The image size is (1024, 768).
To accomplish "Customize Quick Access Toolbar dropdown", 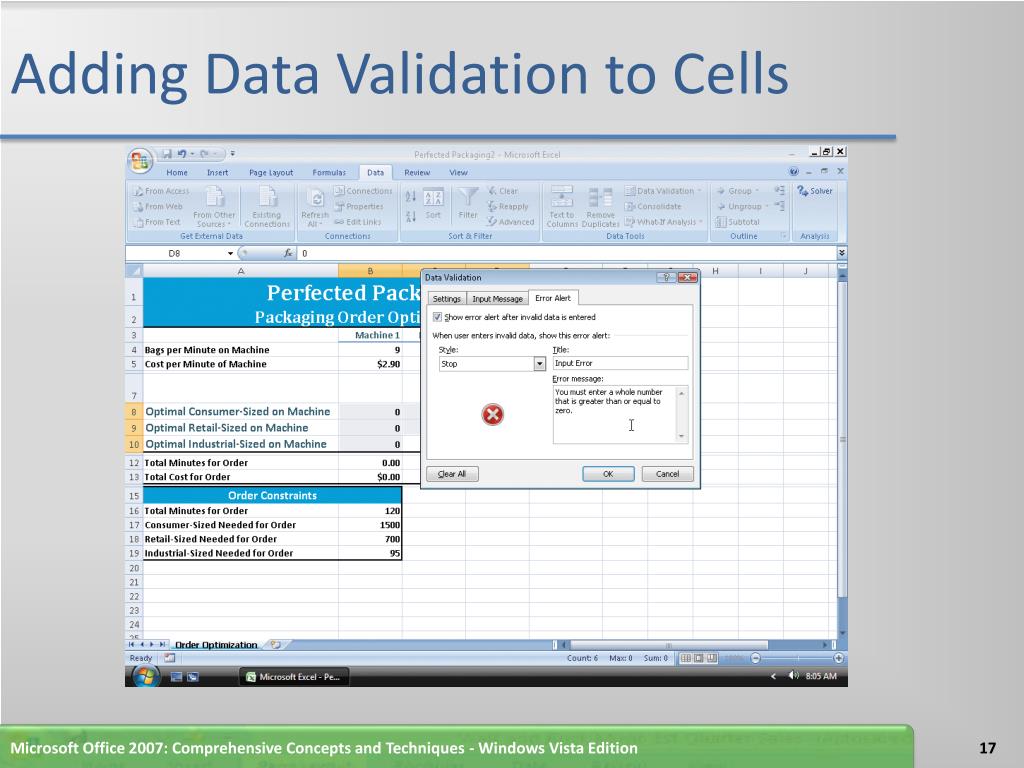I will pos(232,154).
